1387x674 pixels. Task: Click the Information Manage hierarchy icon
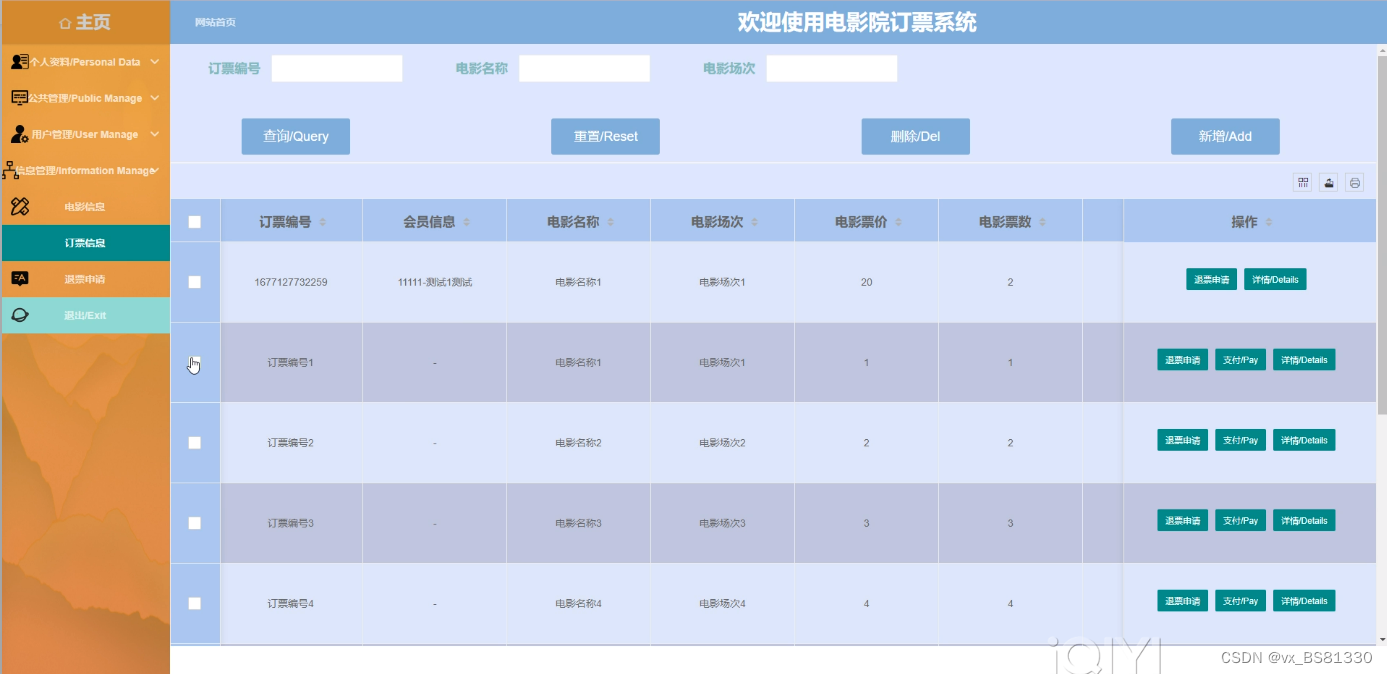coord(11,170)
